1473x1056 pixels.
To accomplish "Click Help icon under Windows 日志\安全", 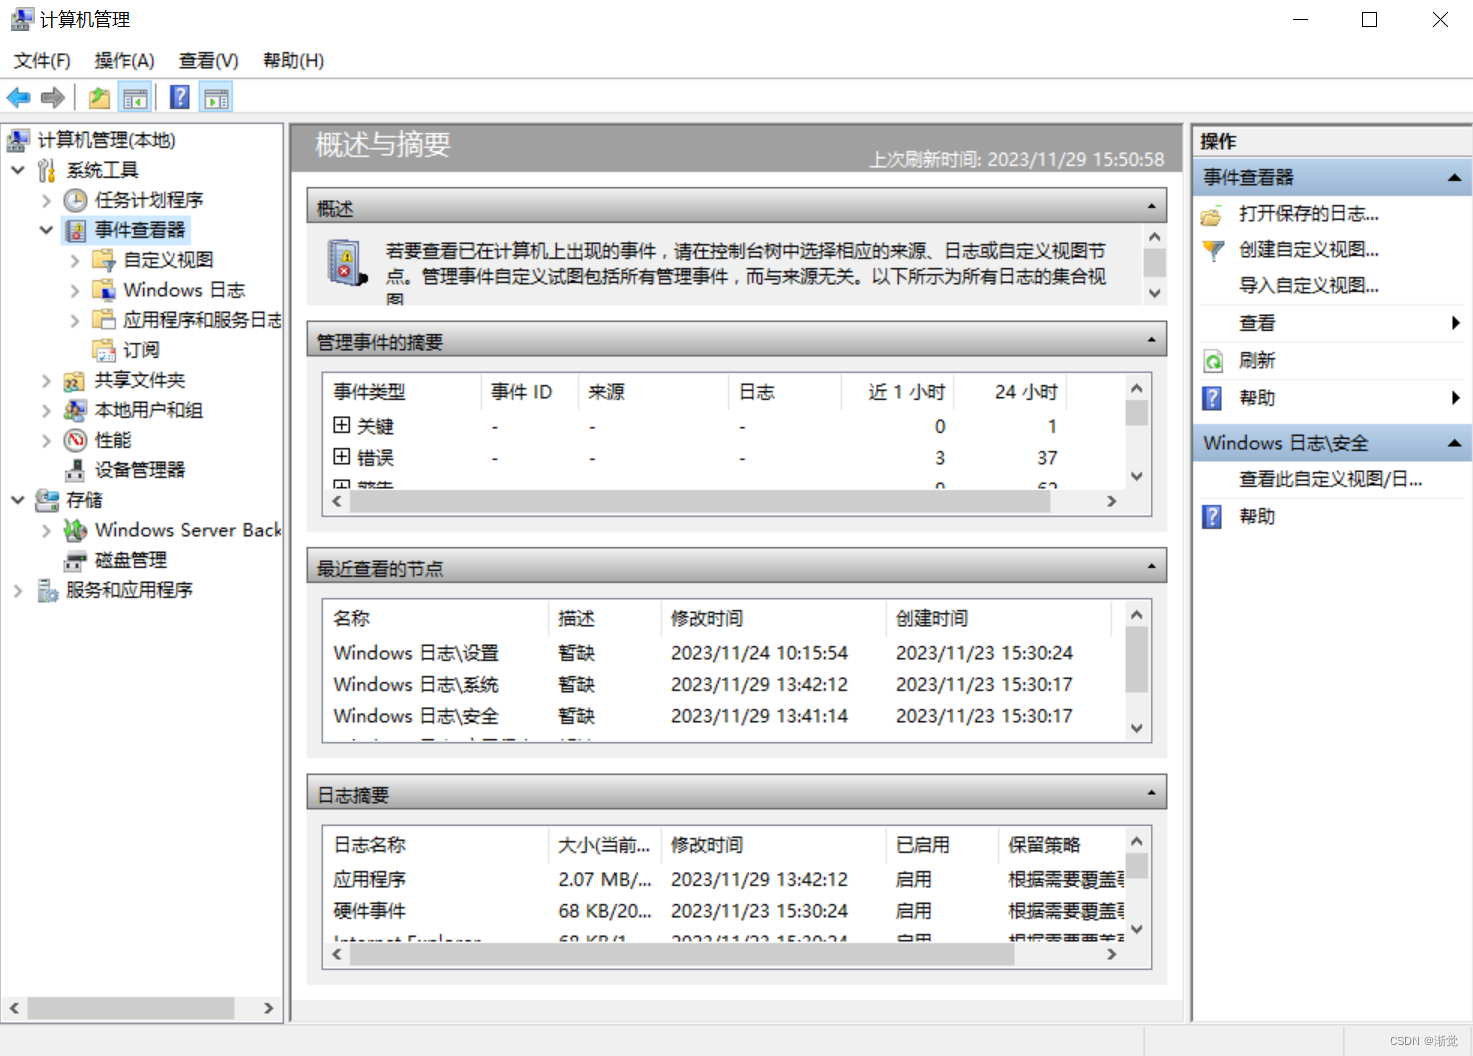I will pyautogui.click(x=1212, y=517).
